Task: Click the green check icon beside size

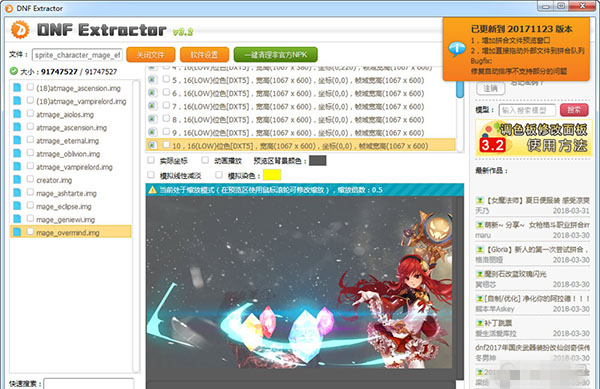Action: pyautogui.click(x=14, y=71)
